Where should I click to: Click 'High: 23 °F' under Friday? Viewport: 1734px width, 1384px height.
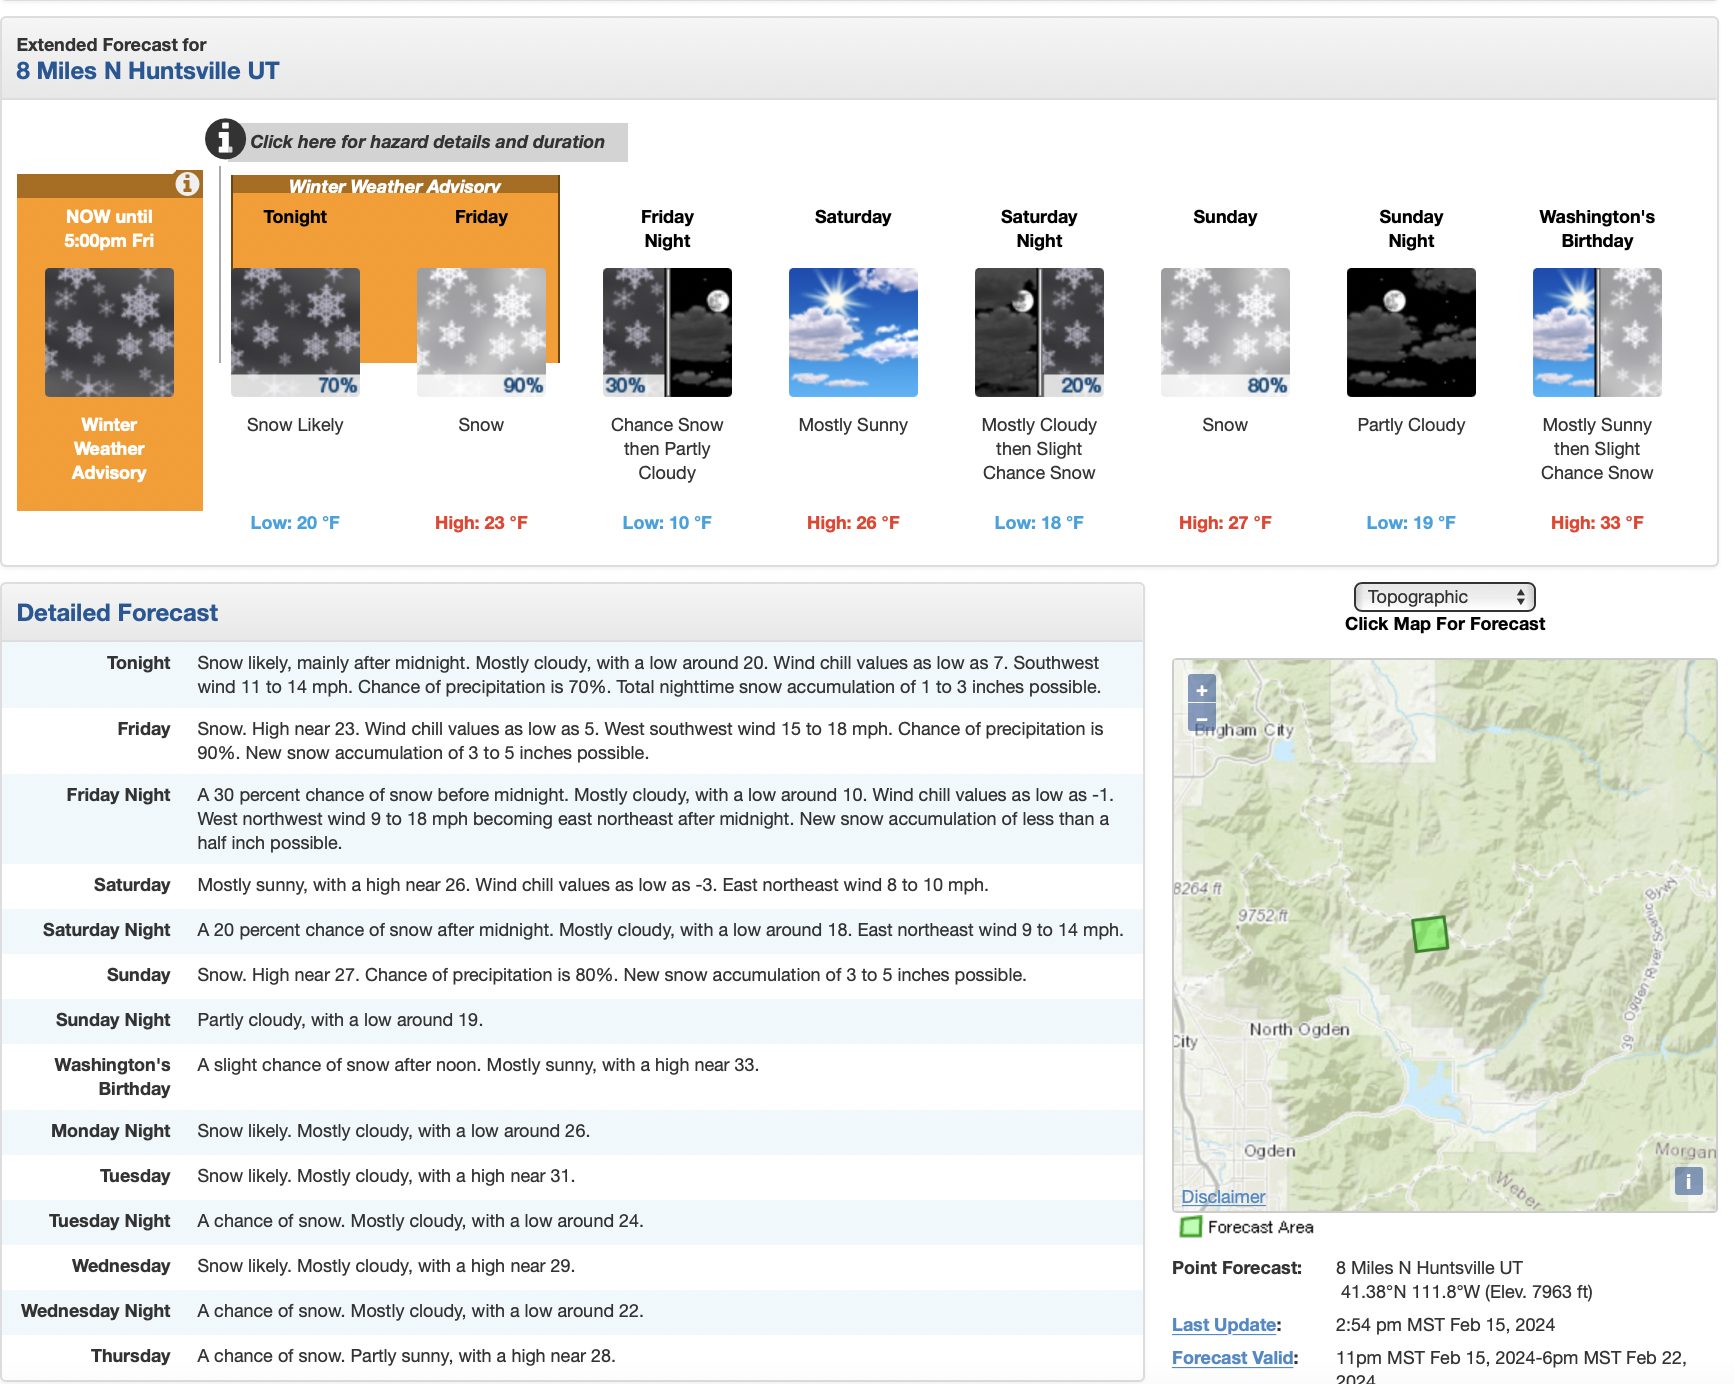coord(481,523)
